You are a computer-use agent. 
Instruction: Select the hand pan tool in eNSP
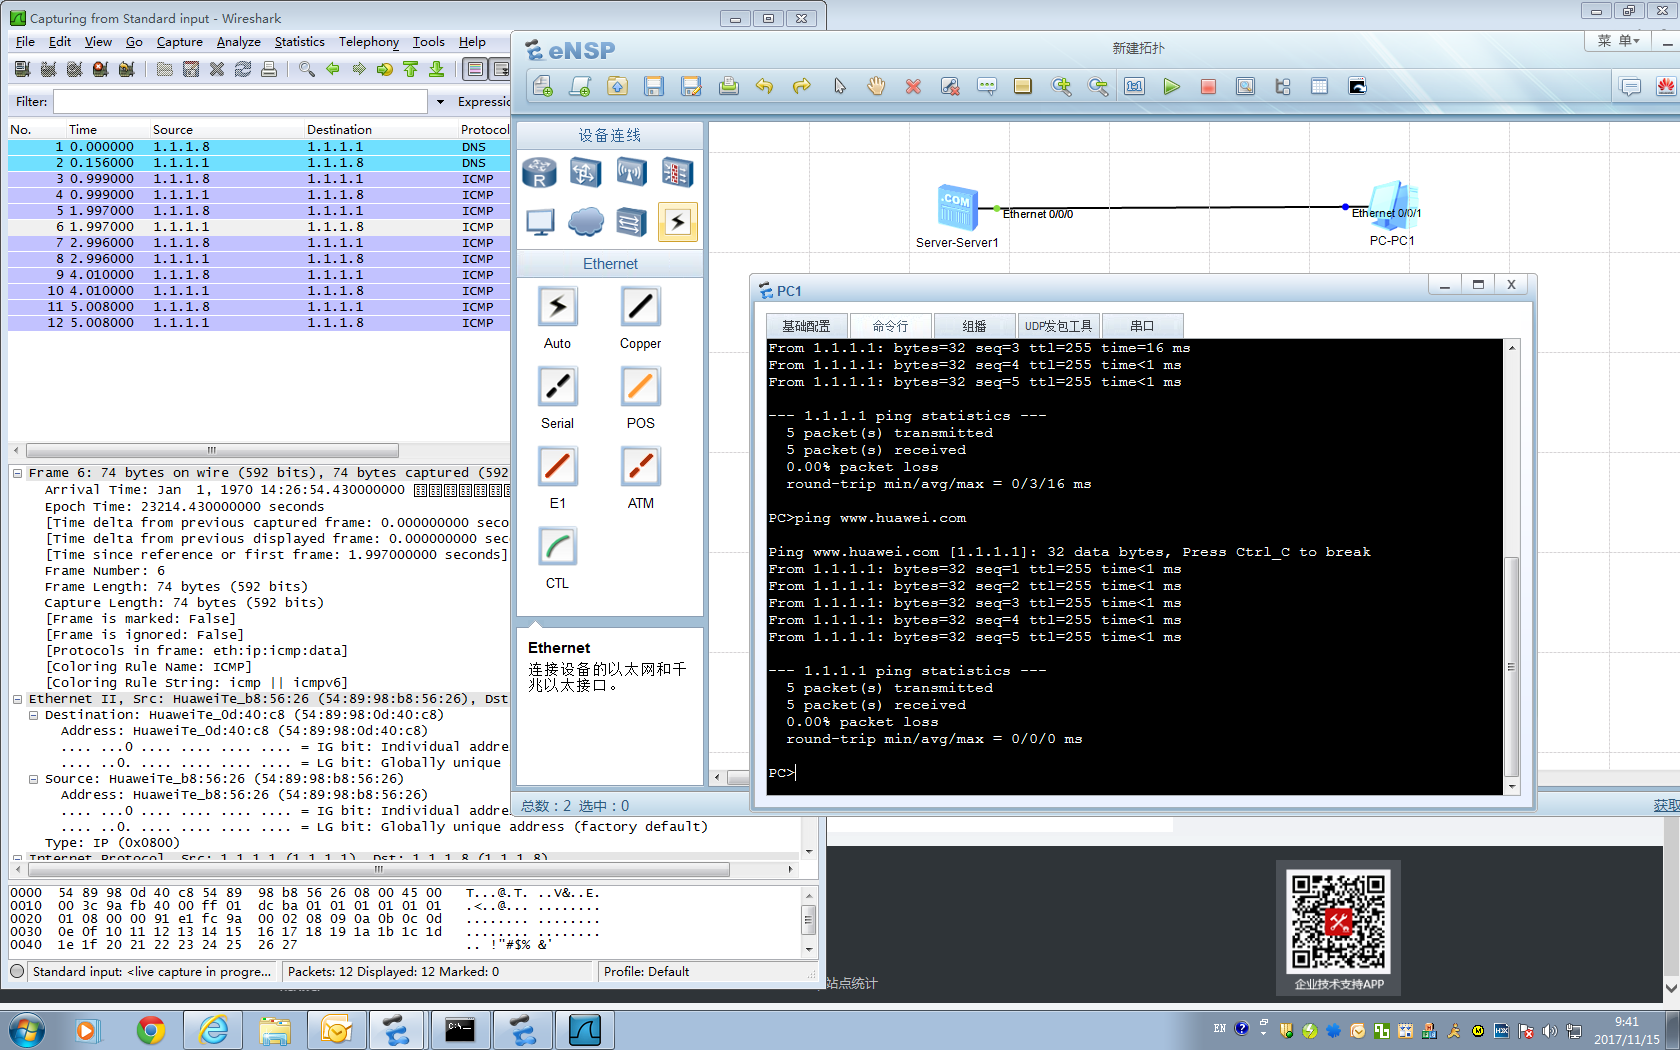[876, 87]
